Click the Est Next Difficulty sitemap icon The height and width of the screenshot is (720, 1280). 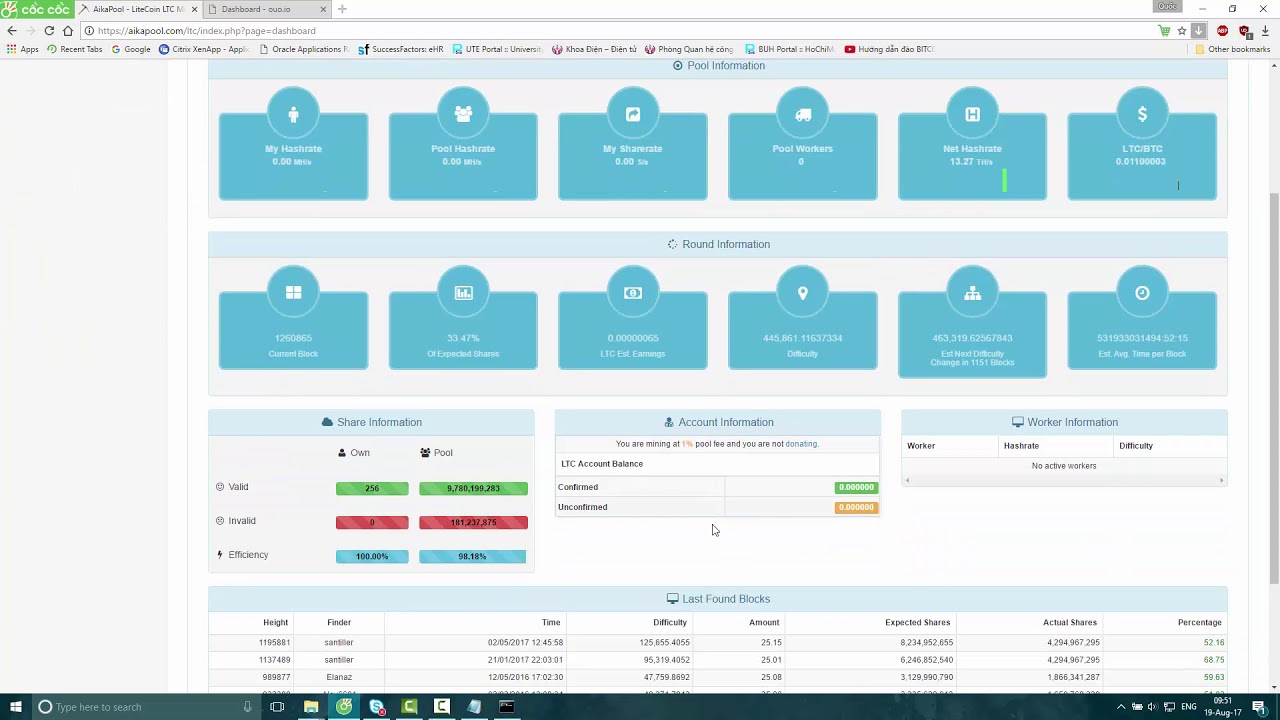point(972,292)
